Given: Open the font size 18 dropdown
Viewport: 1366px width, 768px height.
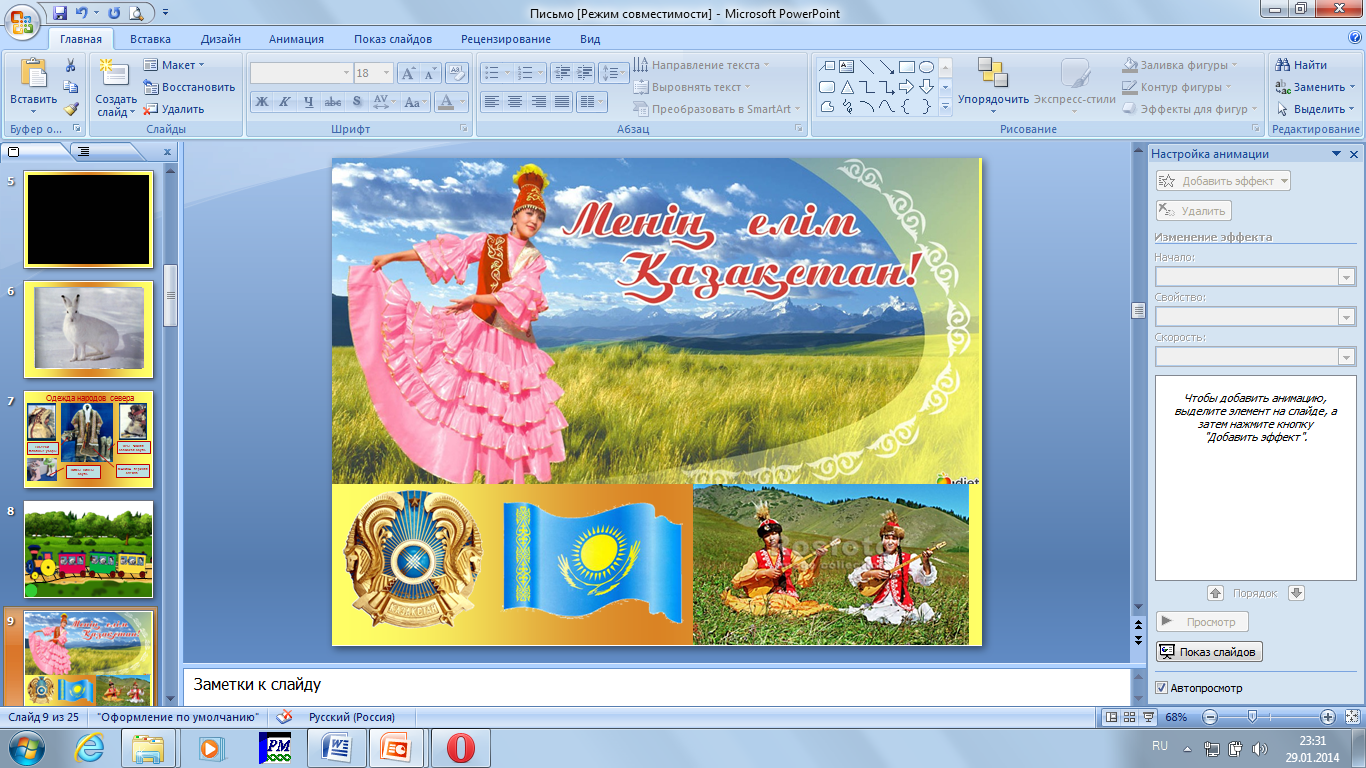Looking at the screenshot, I should (386, 73).
